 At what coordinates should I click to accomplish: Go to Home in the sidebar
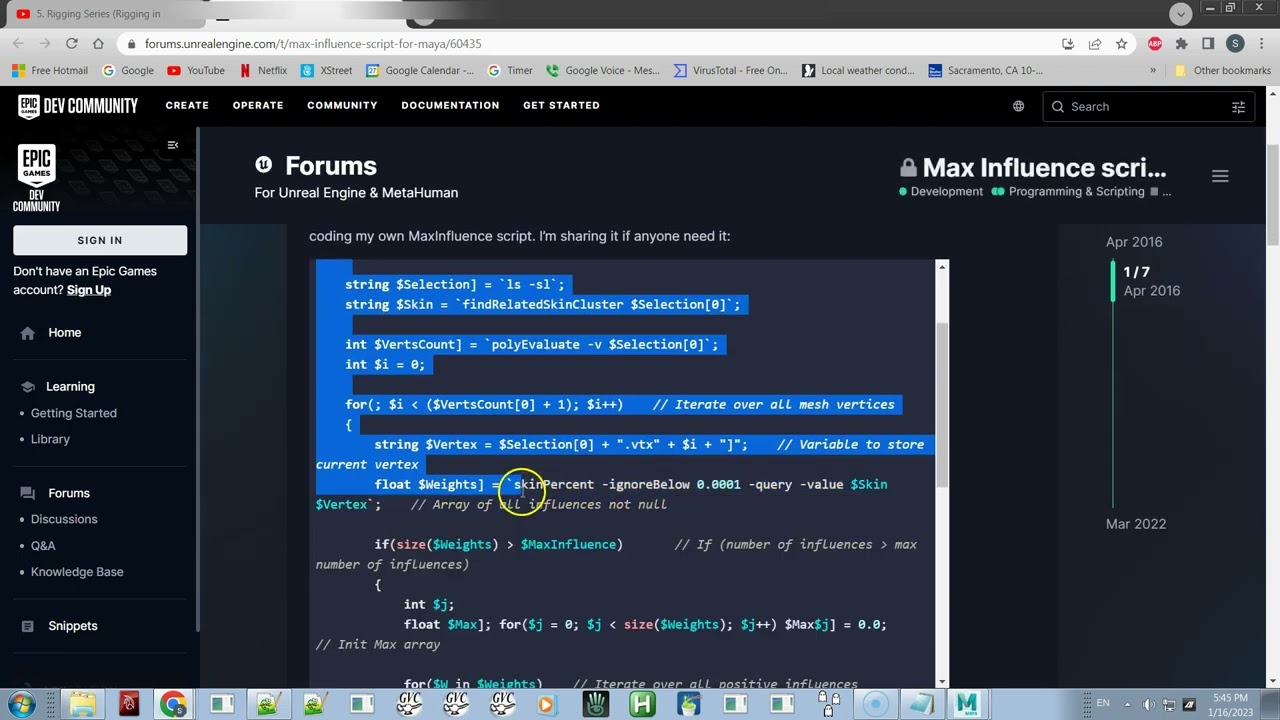click(64, 332)
